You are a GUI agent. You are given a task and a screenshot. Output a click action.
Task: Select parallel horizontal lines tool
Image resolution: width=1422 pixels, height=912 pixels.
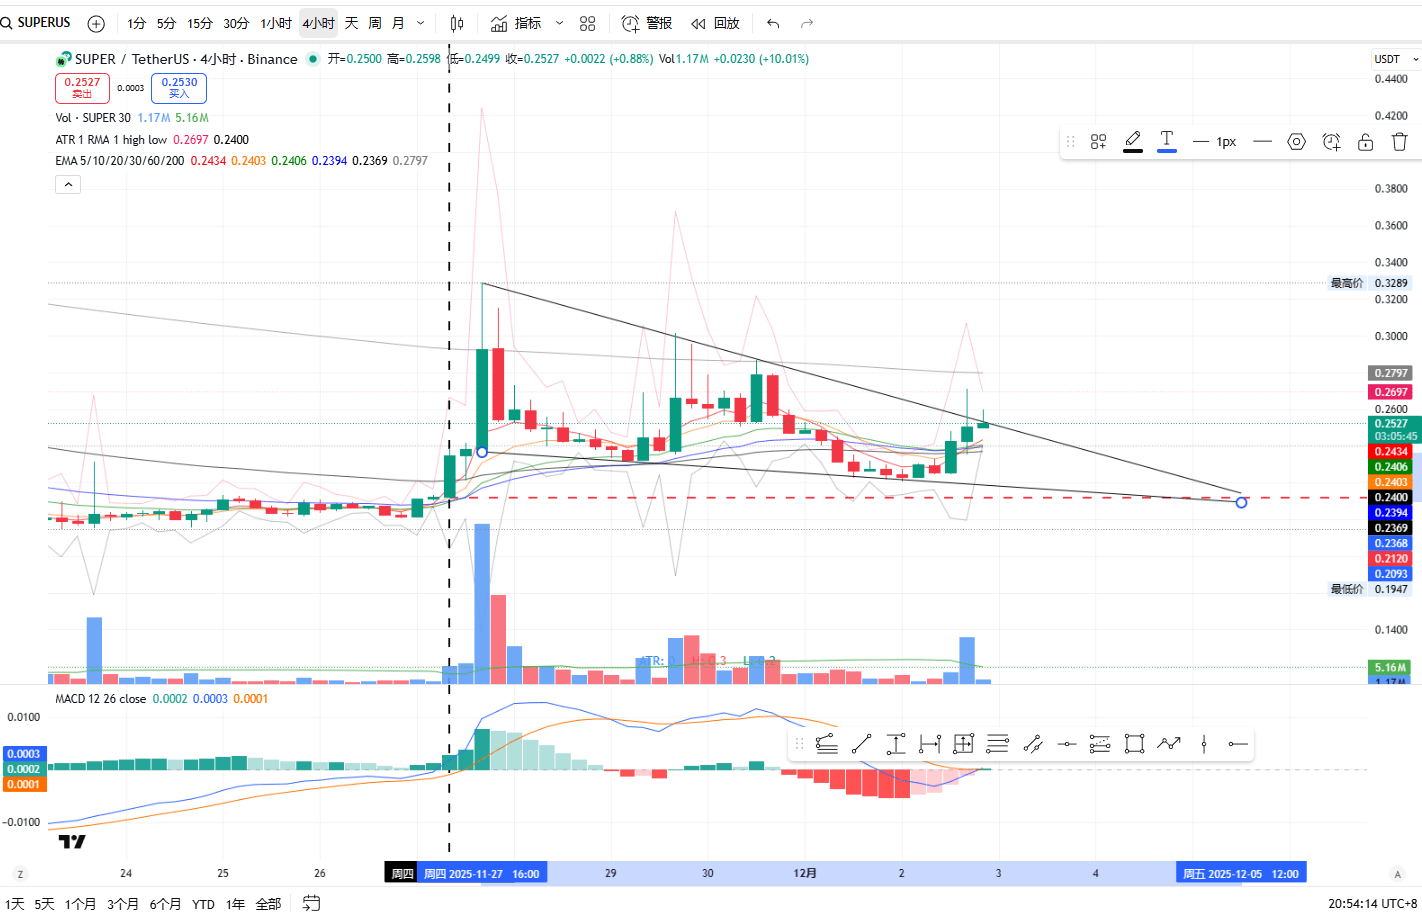click(998, 743)
